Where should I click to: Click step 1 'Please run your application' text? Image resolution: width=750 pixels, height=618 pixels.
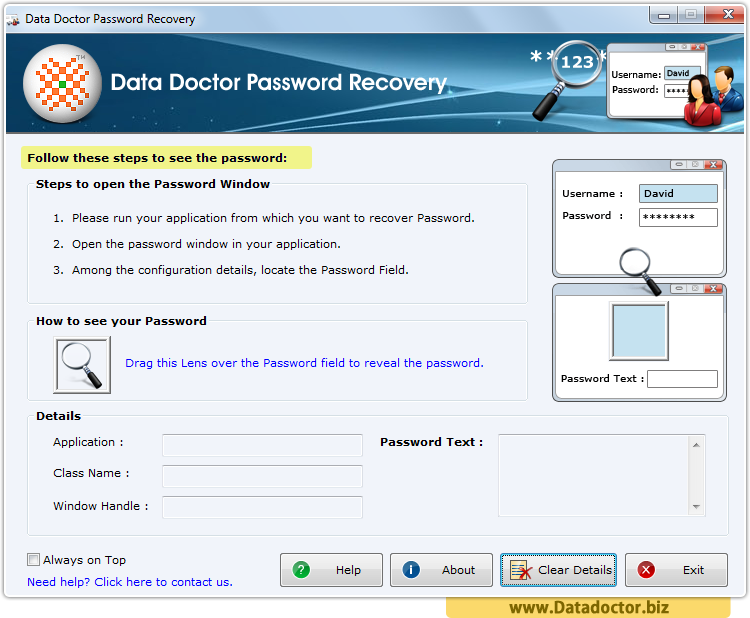tap(273, 218)
